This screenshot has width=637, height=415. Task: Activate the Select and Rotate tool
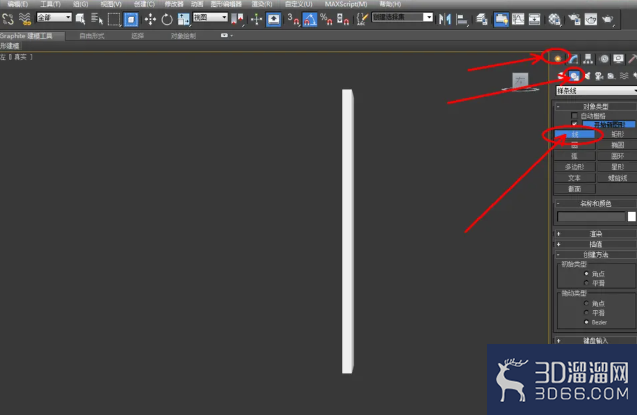(x=167, y=19)
